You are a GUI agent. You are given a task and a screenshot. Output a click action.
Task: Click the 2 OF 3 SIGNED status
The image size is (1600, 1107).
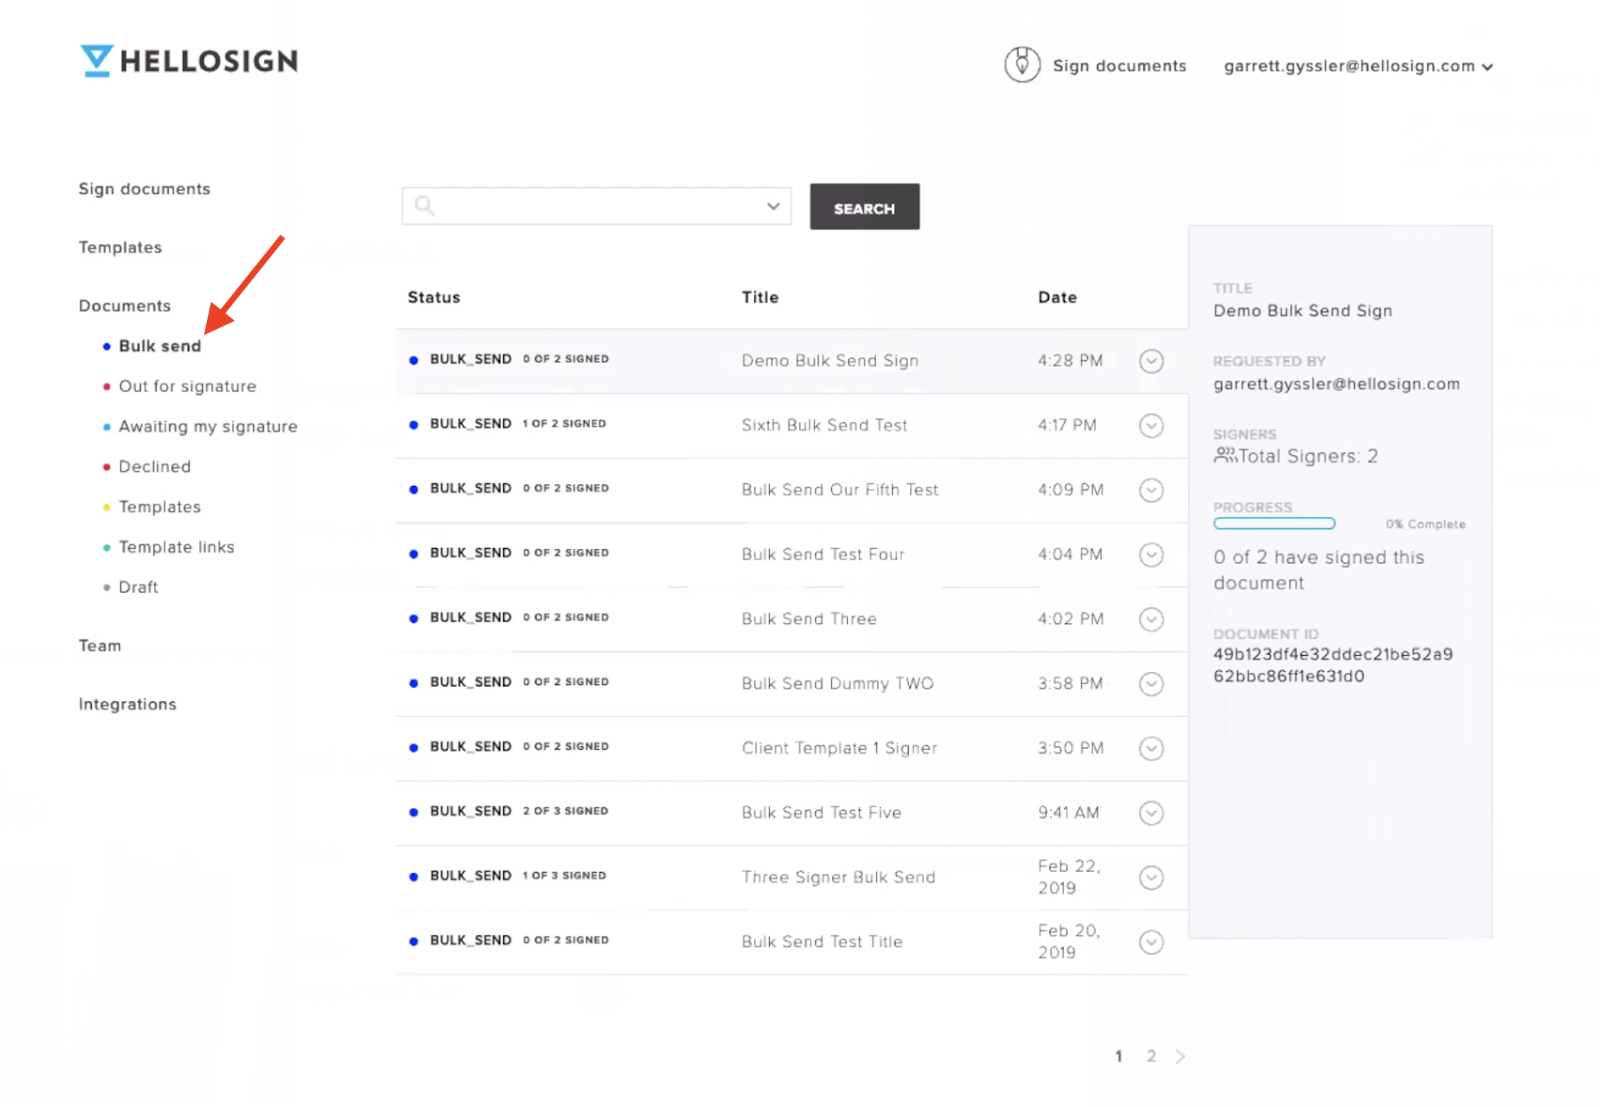565,811
